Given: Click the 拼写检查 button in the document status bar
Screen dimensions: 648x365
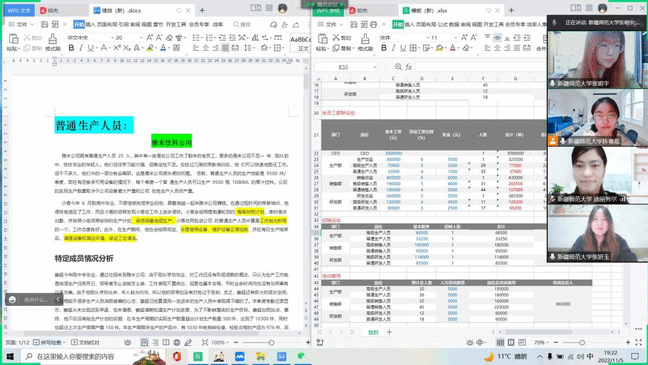Looking at the screenshot, I should 49,342.
